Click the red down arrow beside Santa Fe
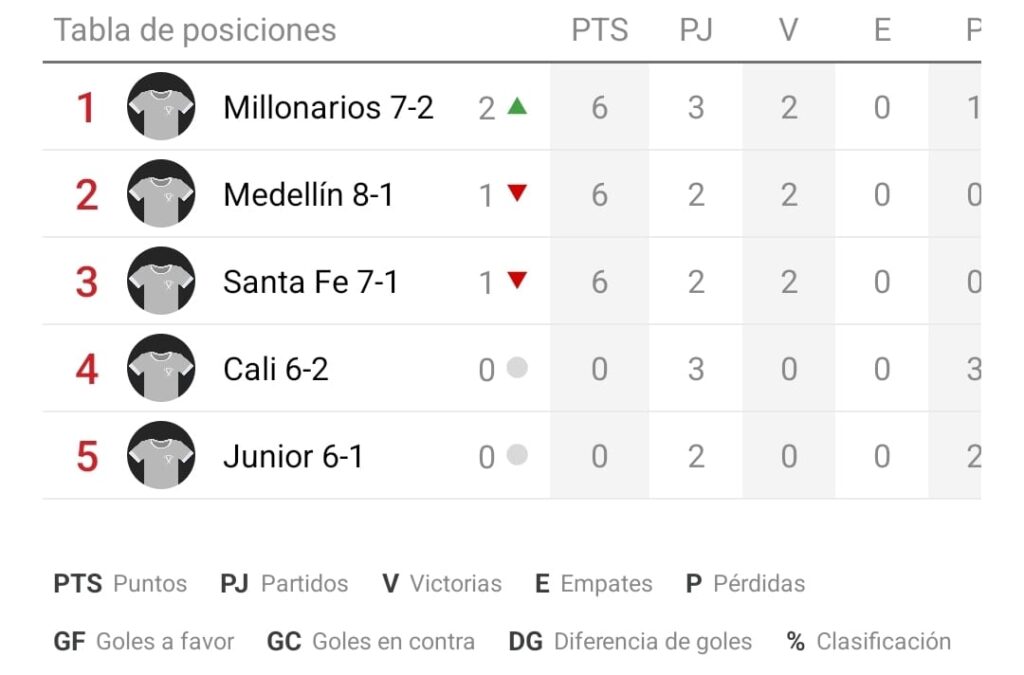 coord(517,280)
